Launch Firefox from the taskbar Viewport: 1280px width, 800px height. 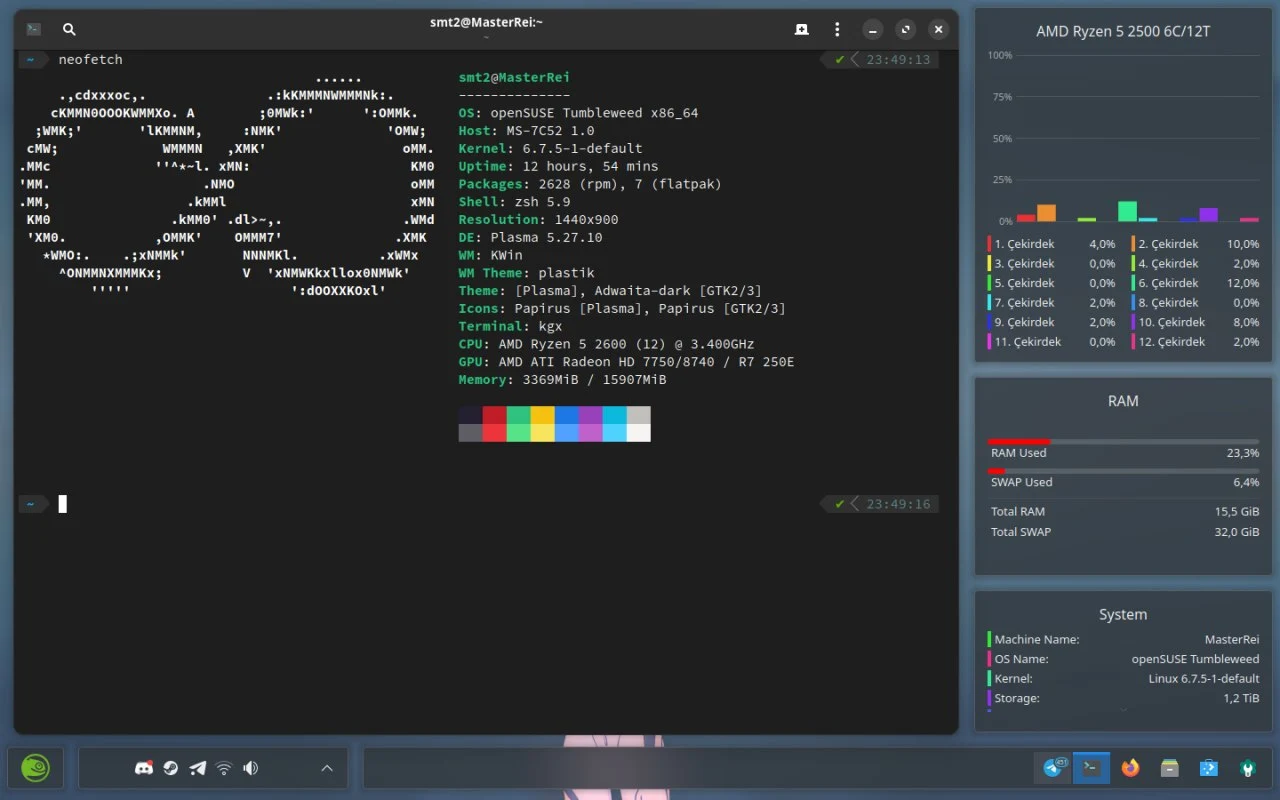[x=1130, y=768]
